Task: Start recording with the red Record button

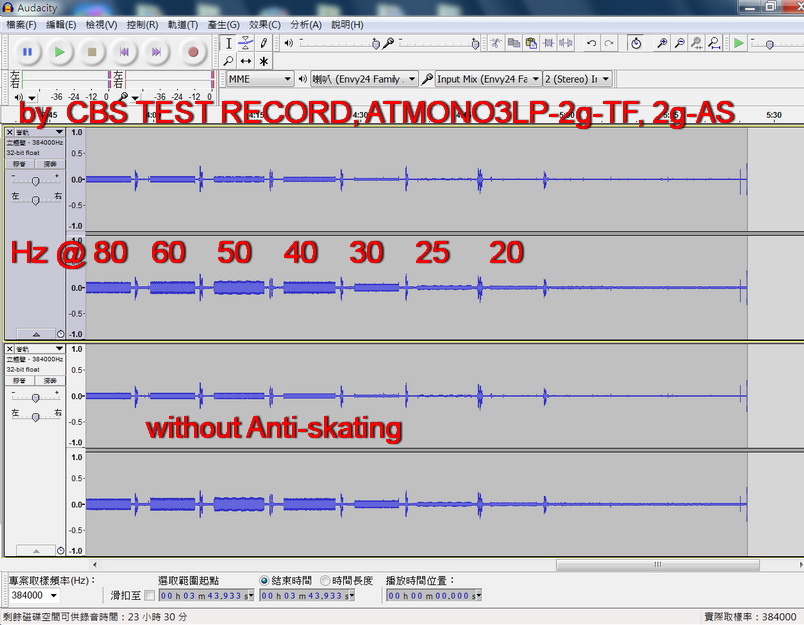Action: (193, 52)
